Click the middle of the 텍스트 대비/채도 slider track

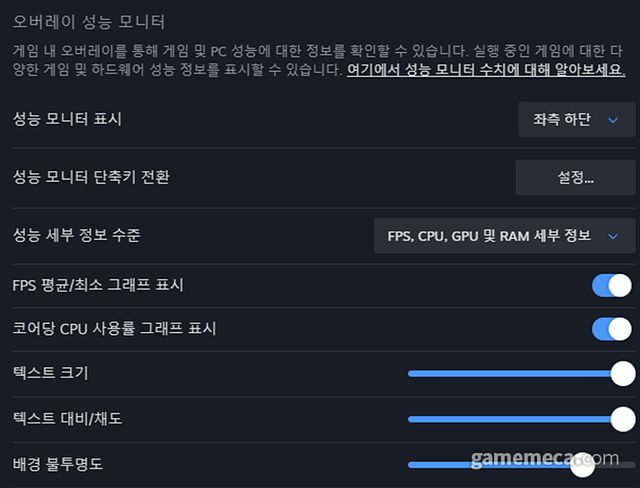point(515,419)
